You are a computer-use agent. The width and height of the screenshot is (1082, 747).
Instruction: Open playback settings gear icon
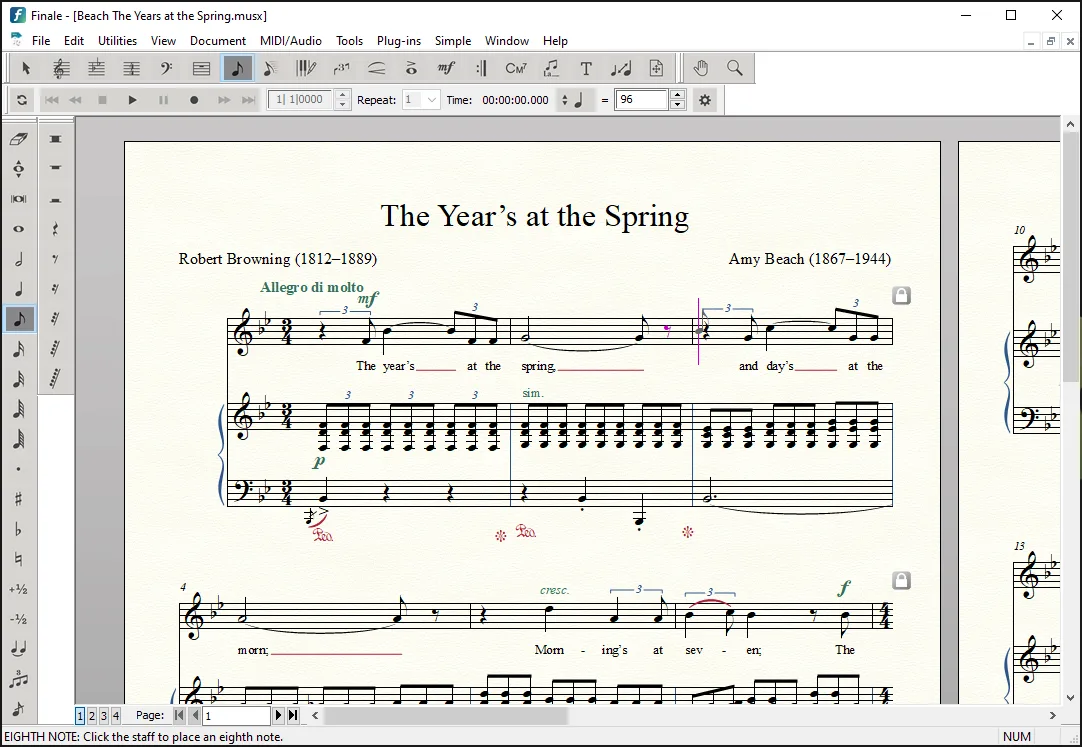[x=705, y=100]
